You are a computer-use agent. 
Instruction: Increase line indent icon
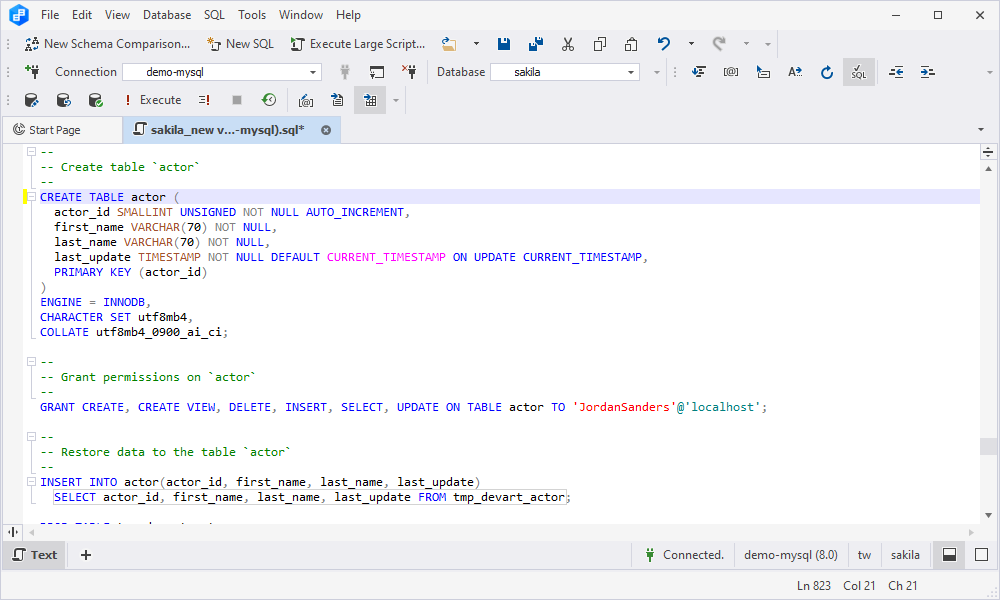(928, 72)
